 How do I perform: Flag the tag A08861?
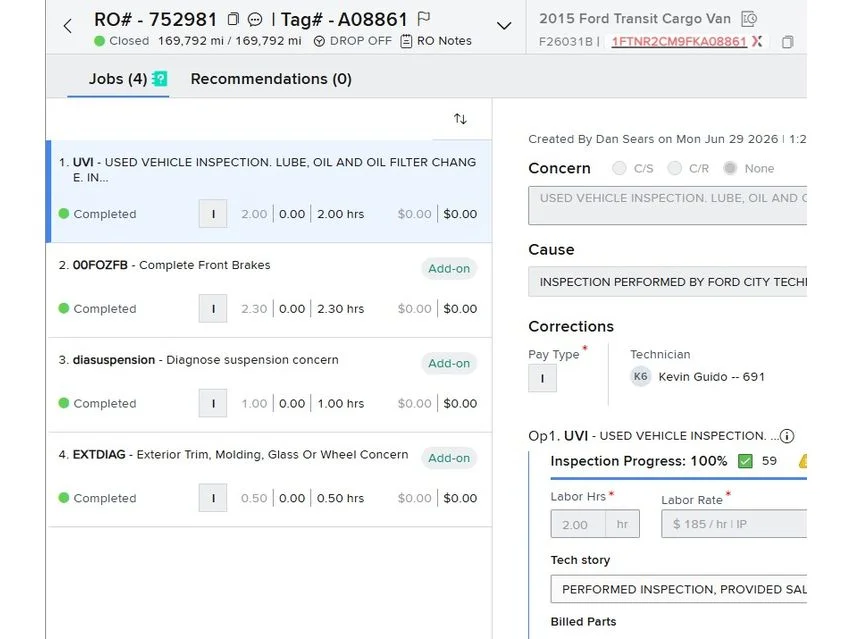coord(423,19)
